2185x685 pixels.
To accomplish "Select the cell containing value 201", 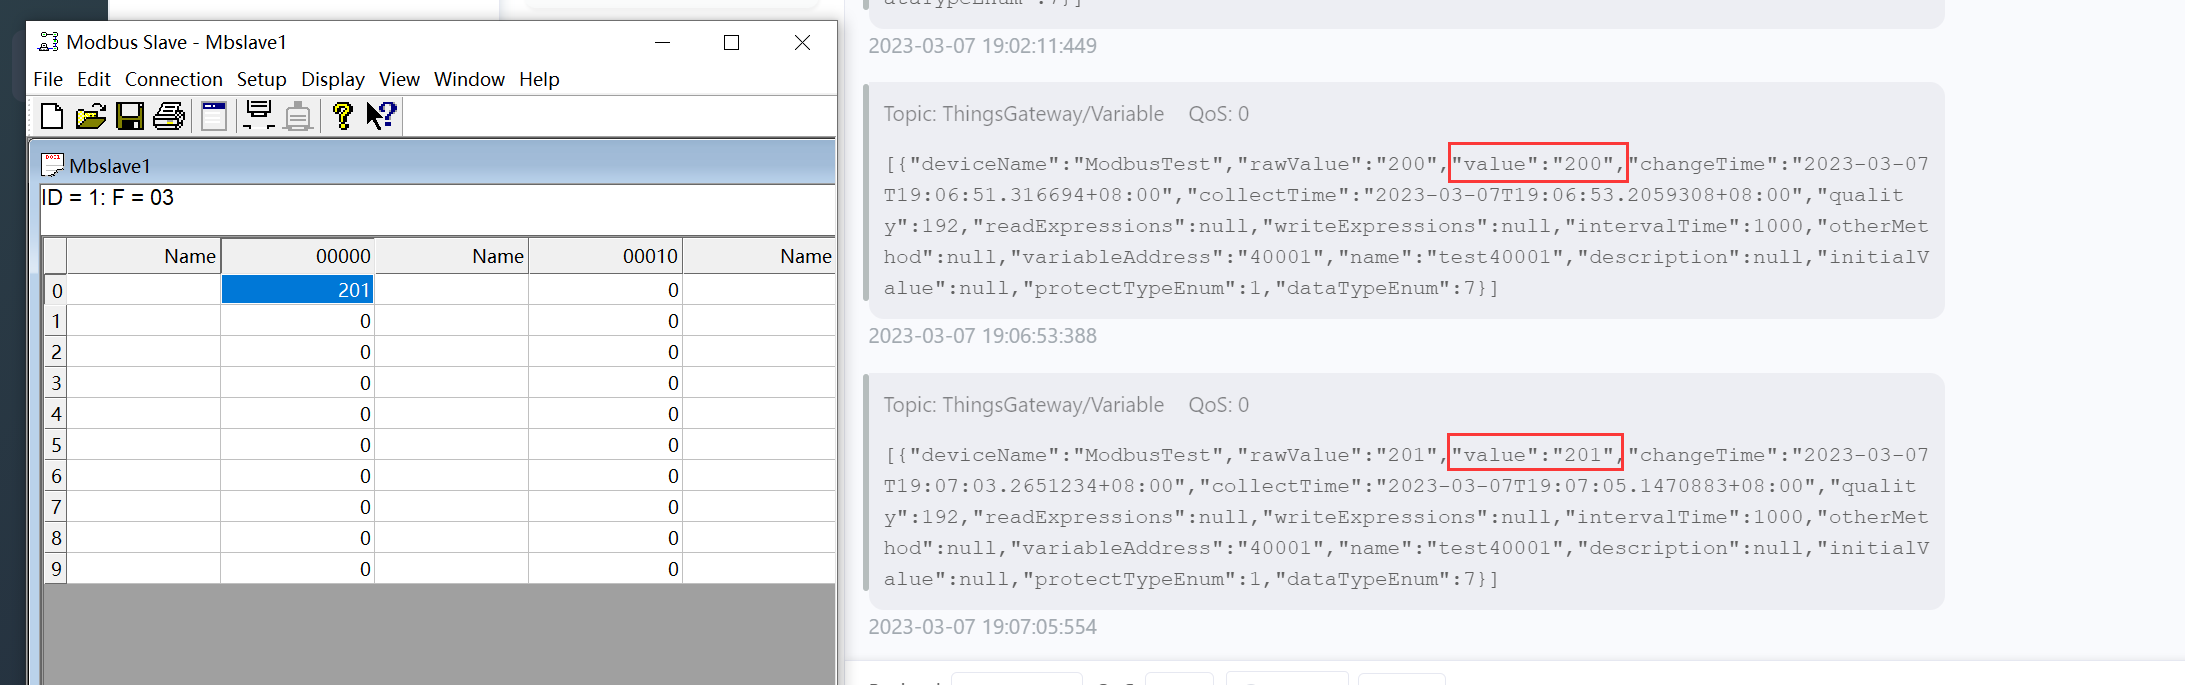I will coord(297,290).
